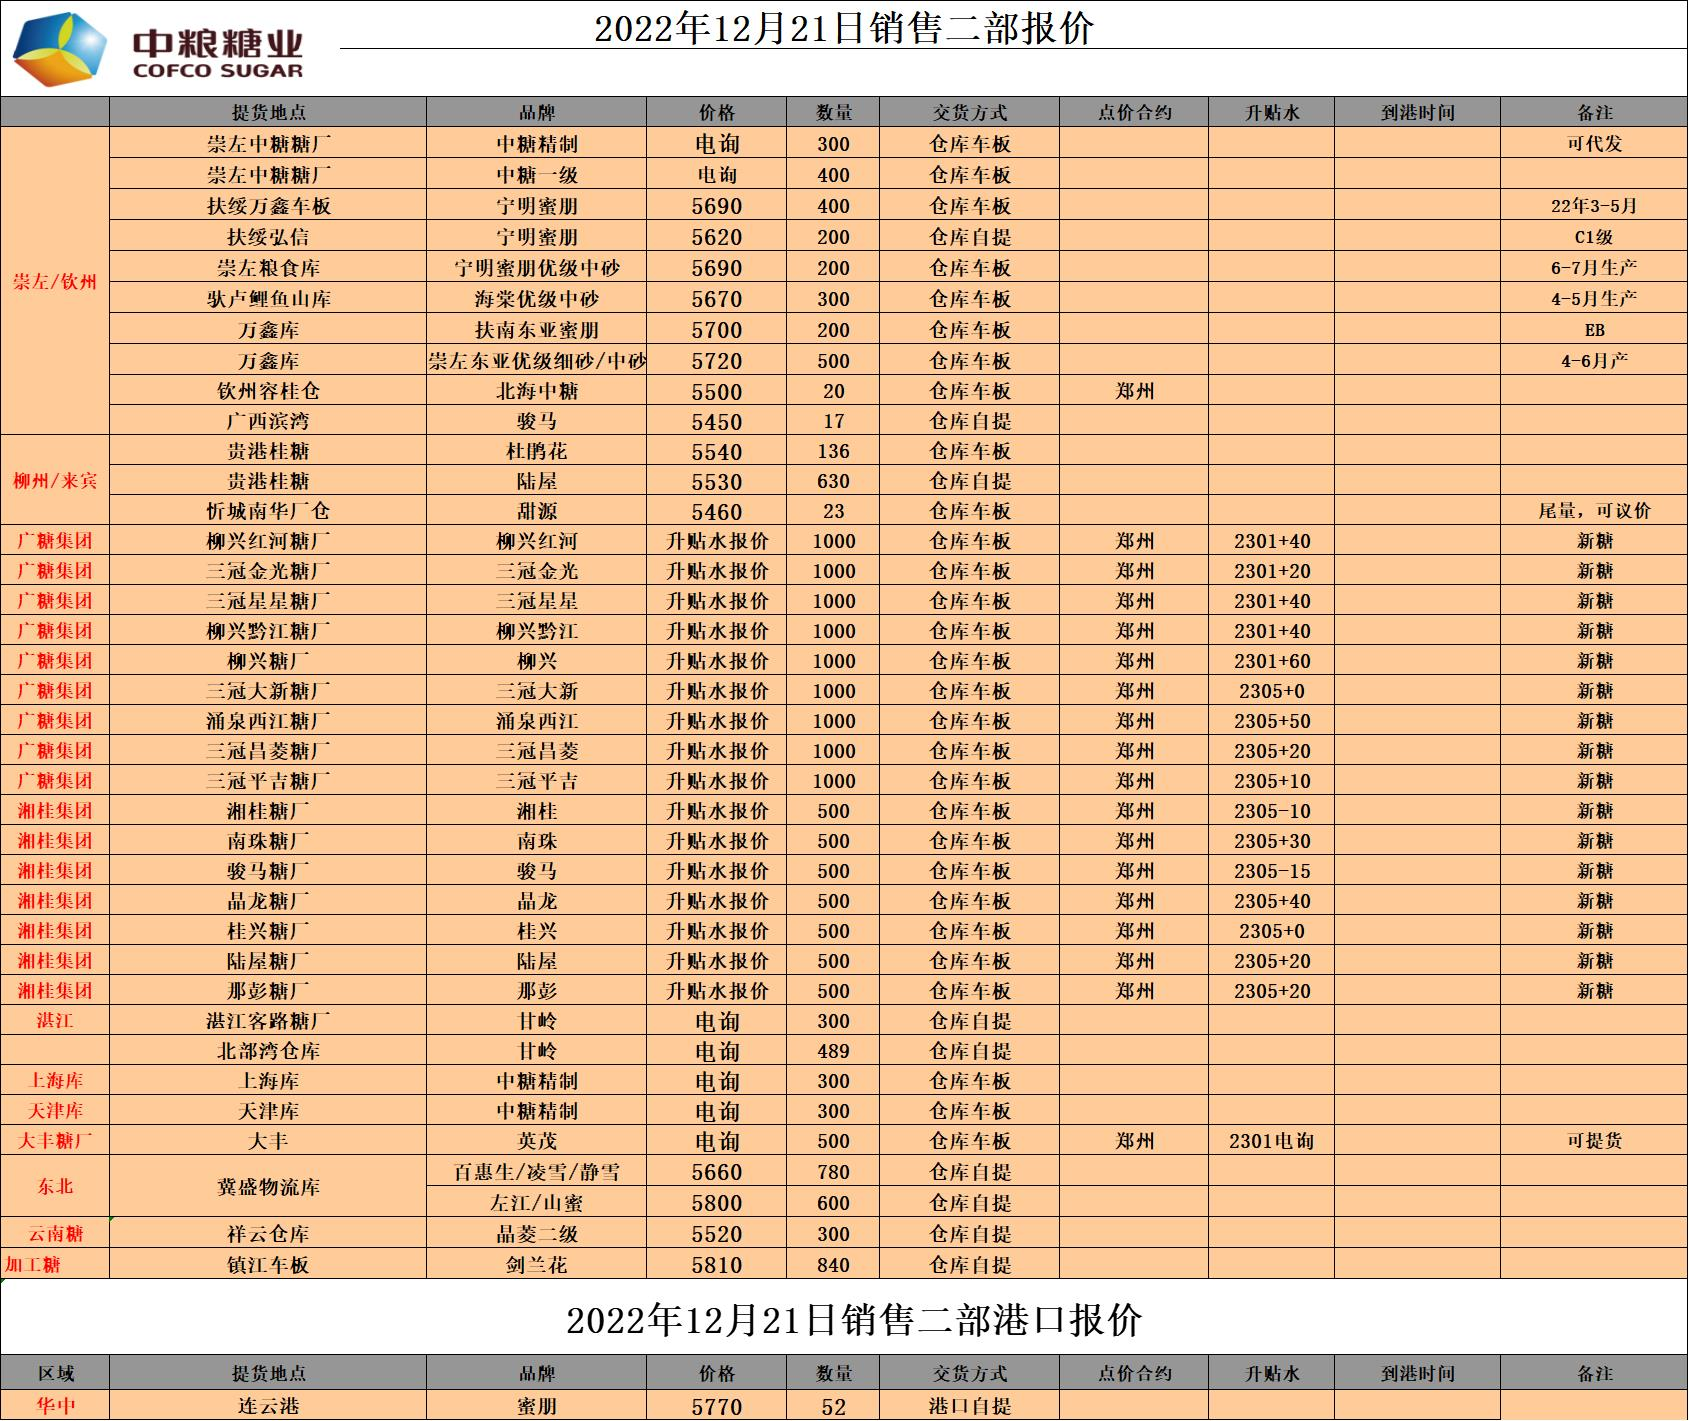Select the 港口自提 delivery method cell
Viewport: 1689px width, 1421px height.
point(969,1405)
